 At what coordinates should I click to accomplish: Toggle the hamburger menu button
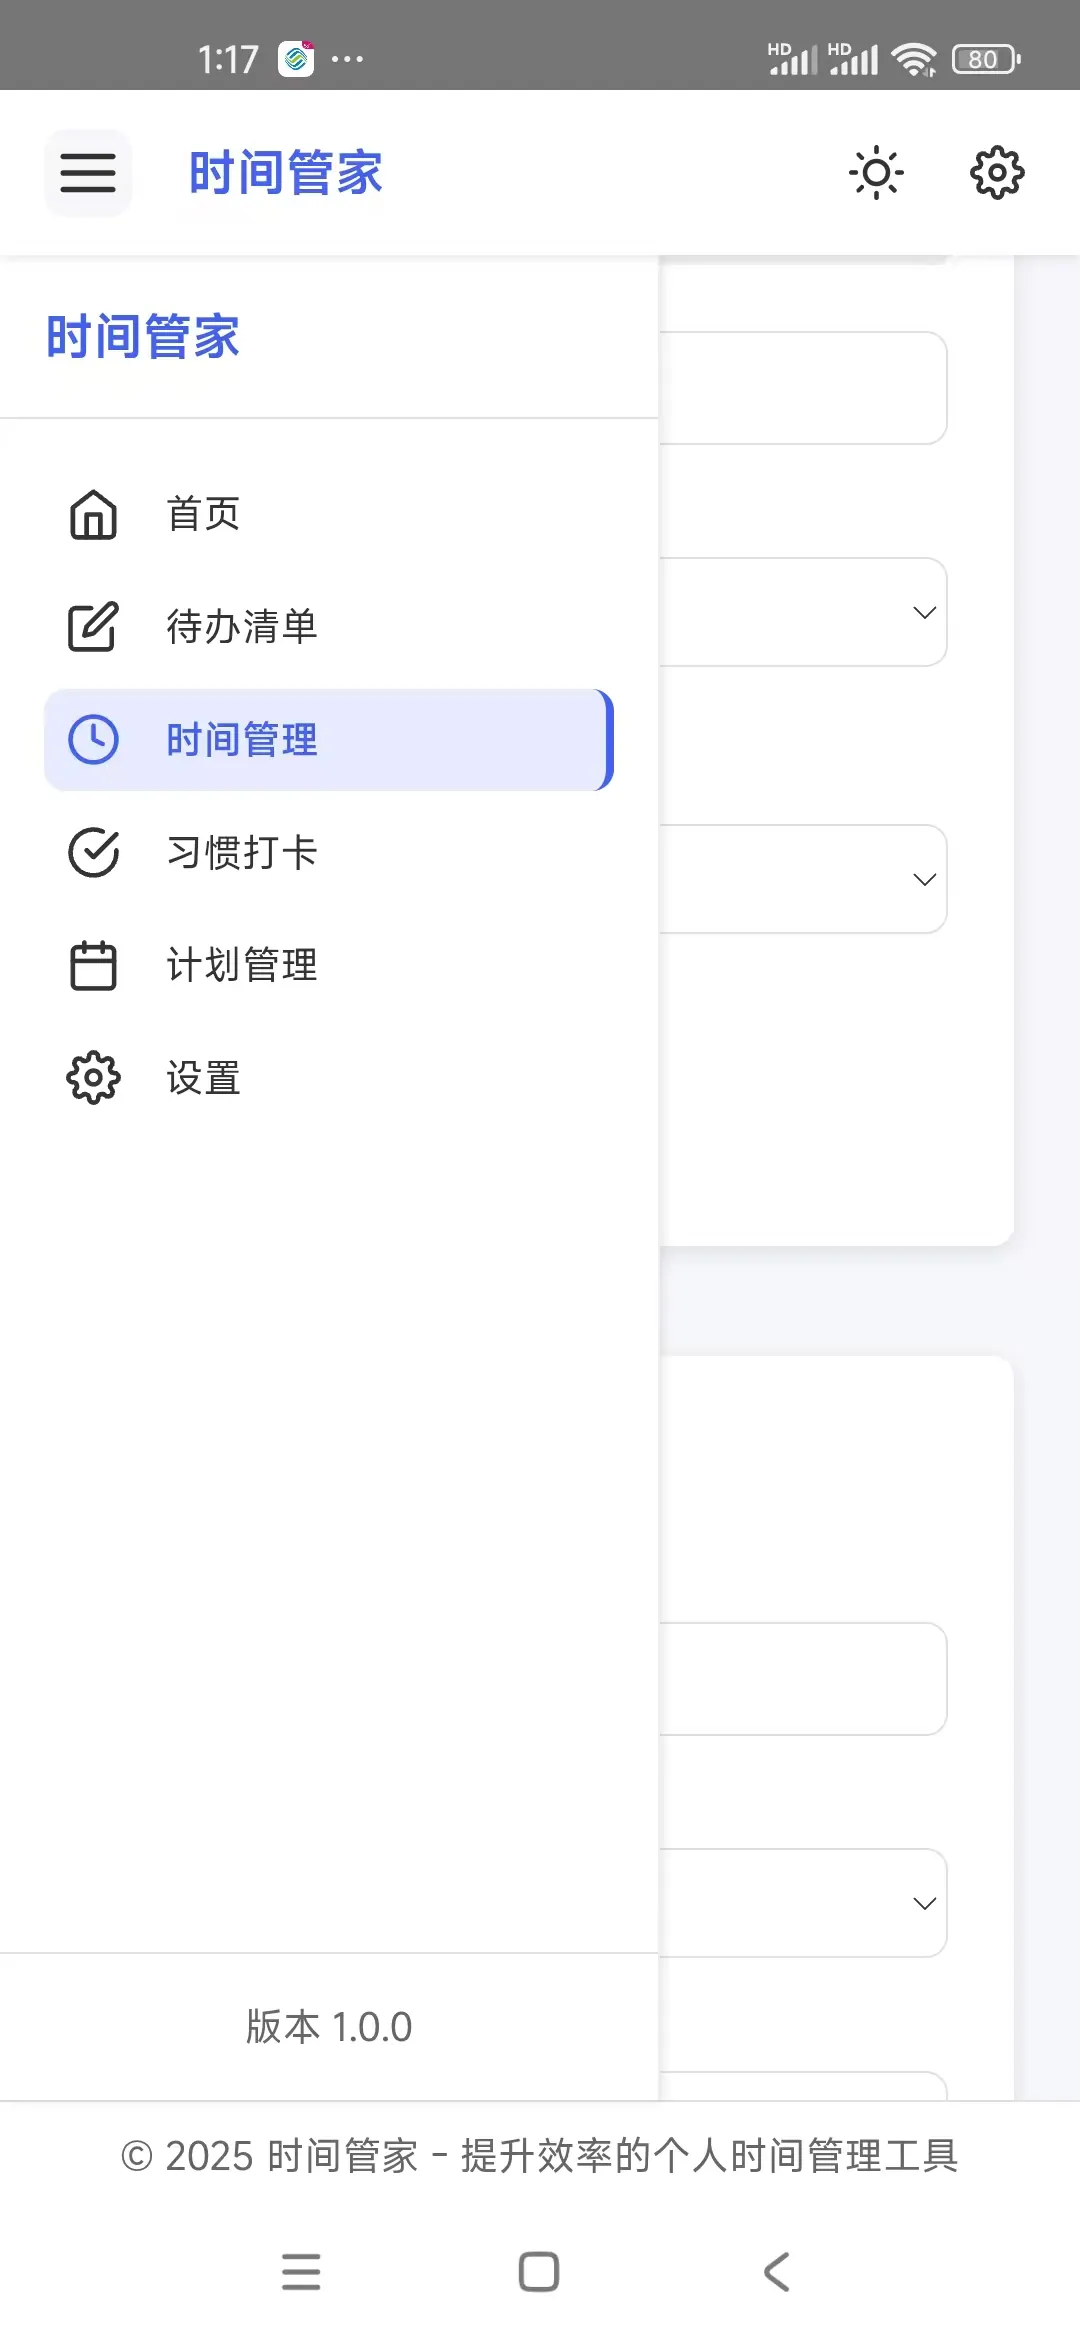point(88,173)
